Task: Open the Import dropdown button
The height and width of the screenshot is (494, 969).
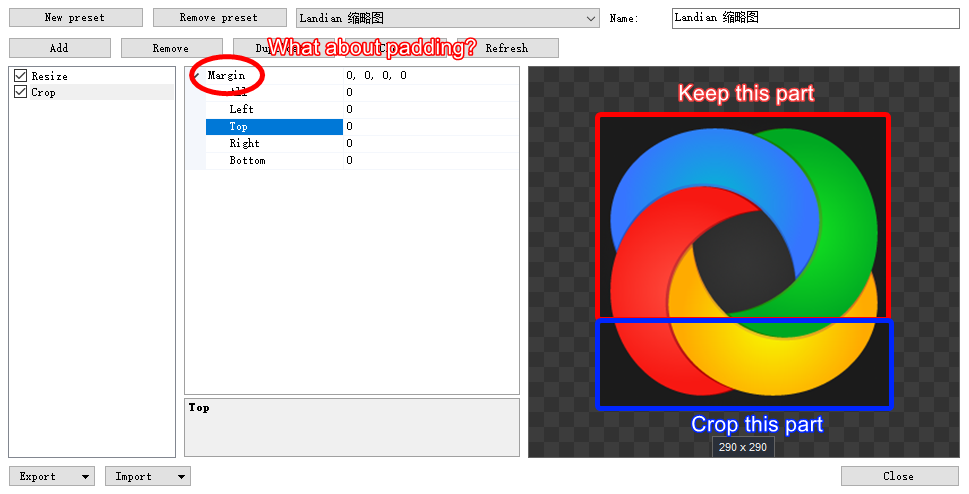Action: (148, 476)
